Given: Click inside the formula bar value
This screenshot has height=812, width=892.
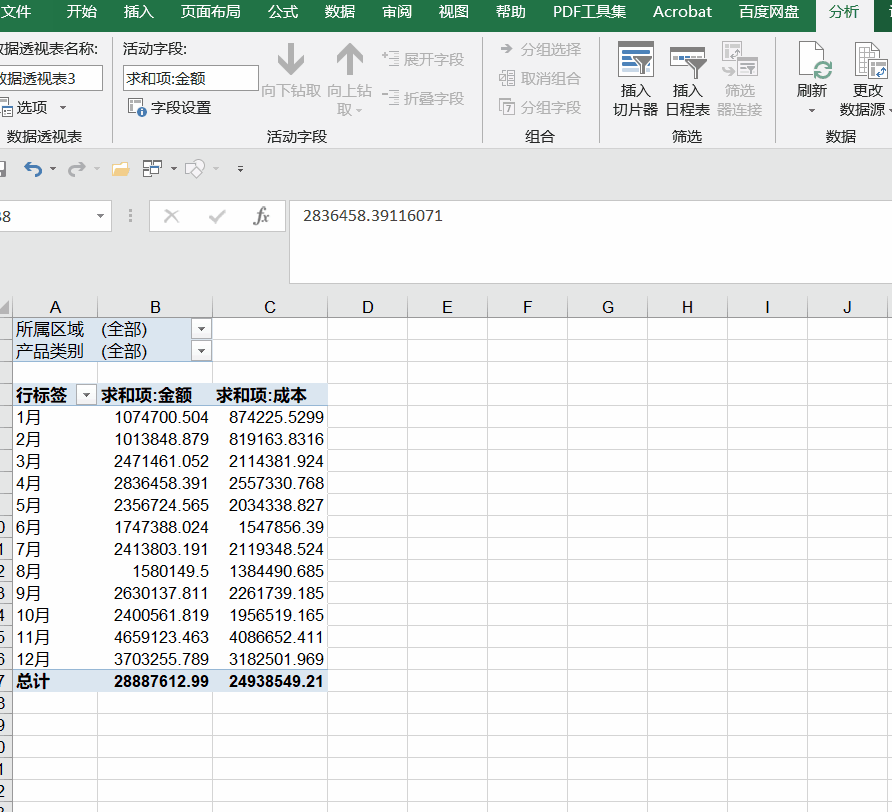Looking at the screenshot, I should (x=373, y=216).
